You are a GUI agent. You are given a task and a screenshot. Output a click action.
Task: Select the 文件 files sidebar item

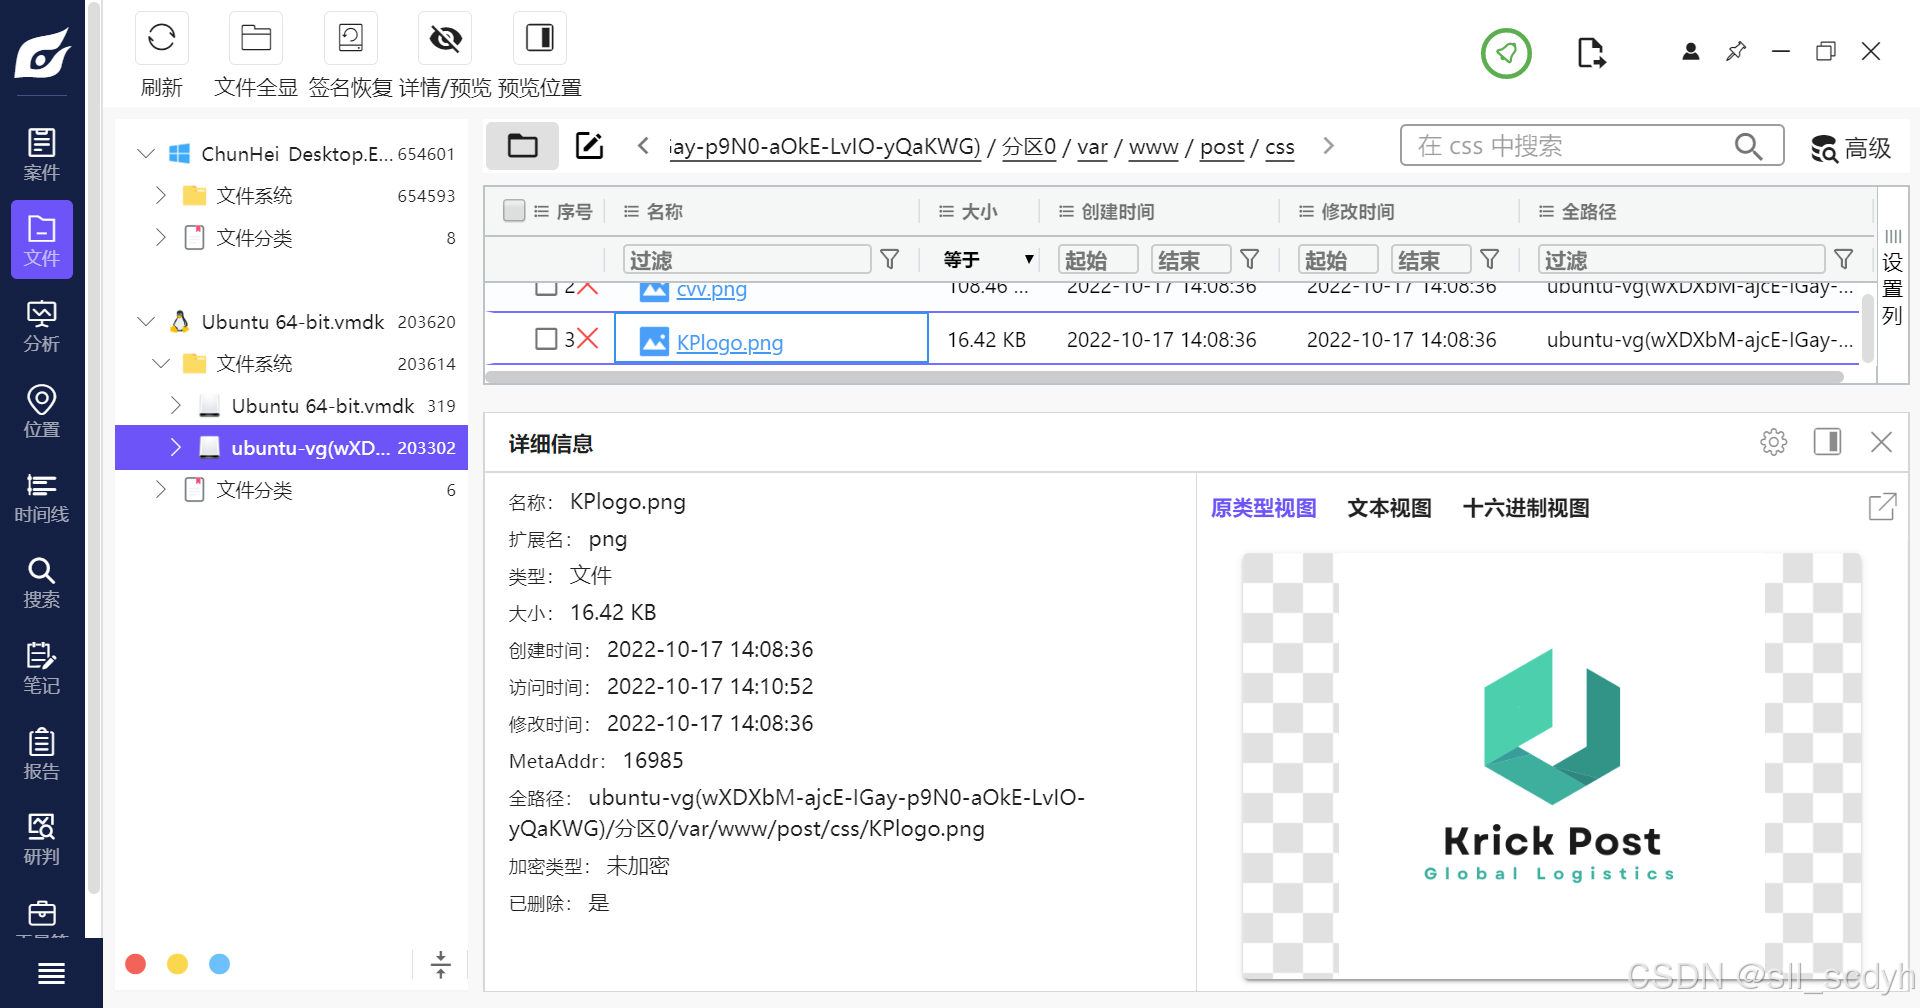coord(42,240)
